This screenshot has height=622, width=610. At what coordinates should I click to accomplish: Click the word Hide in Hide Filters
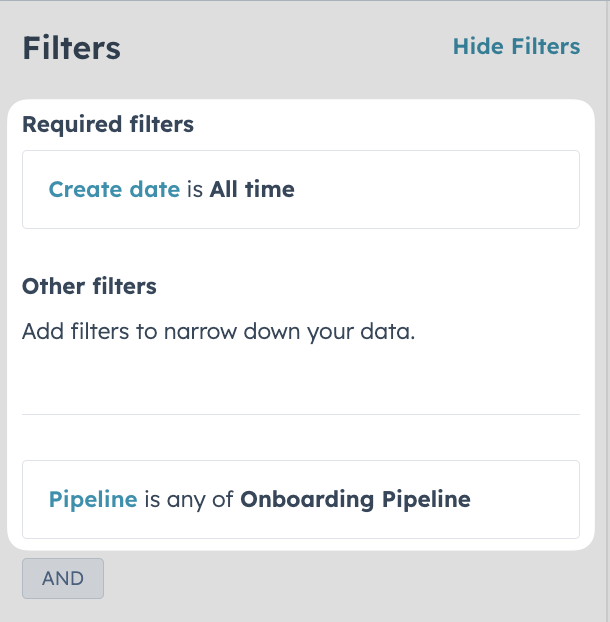point(478,46)
